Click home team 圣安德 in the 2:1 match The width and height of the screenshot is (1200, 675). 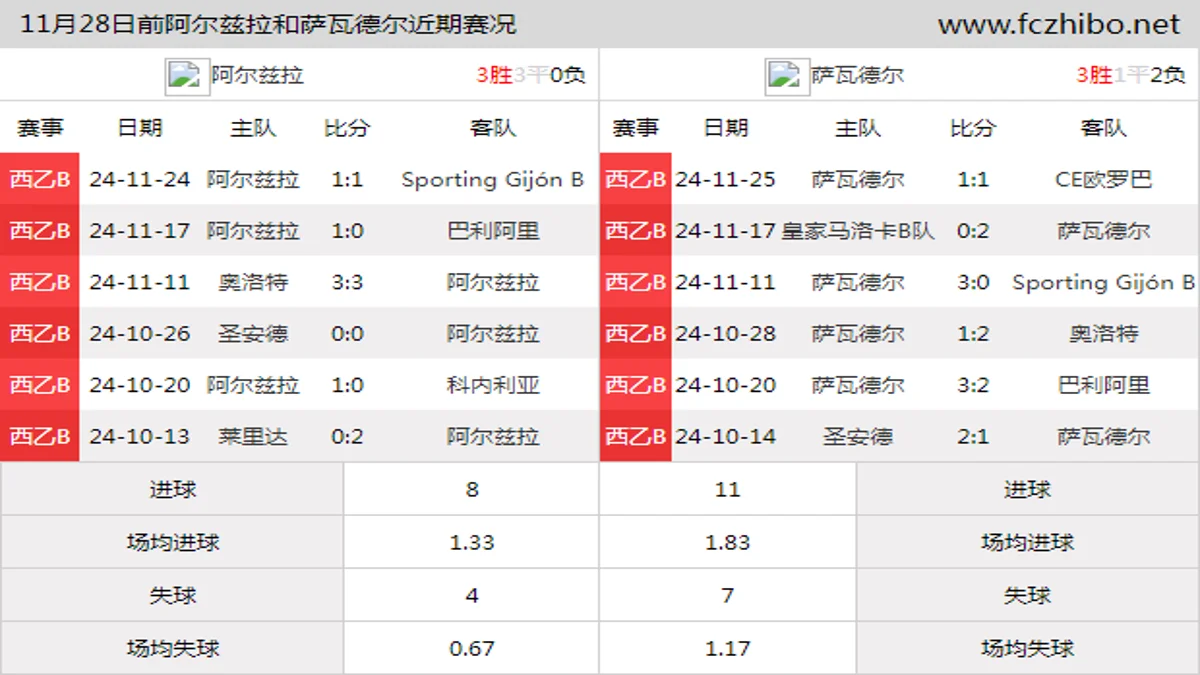point(857,437)
